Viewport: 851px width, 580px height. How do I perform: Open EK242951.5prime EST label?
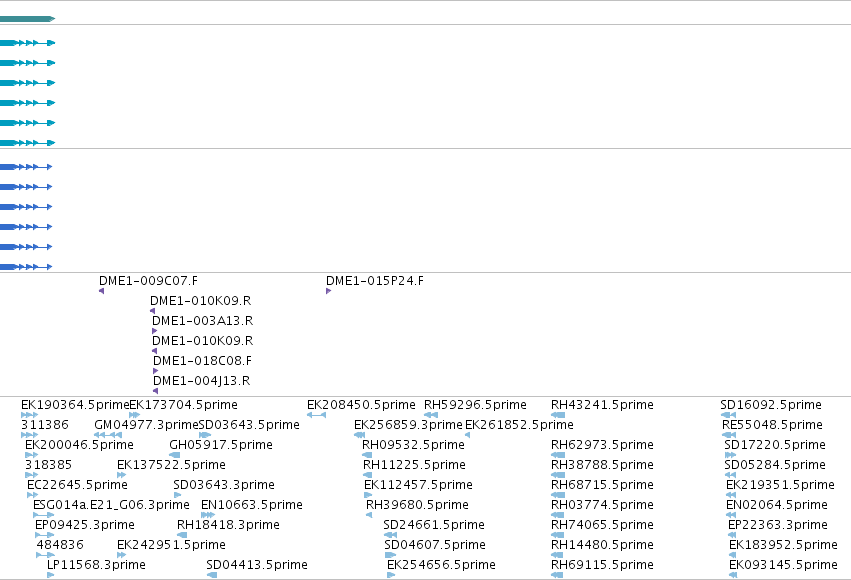(x=172, y=545)
